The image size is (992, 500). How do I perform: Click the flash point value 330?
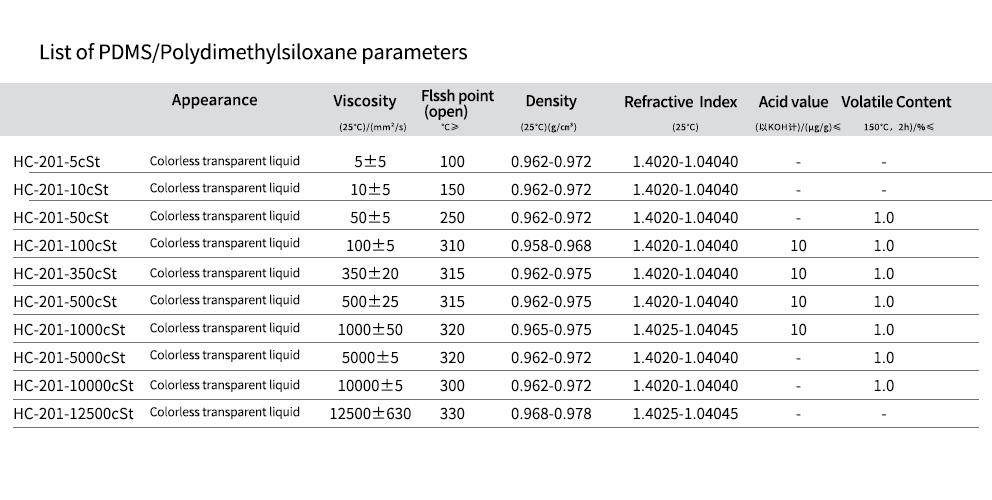[x=452, y=414]
